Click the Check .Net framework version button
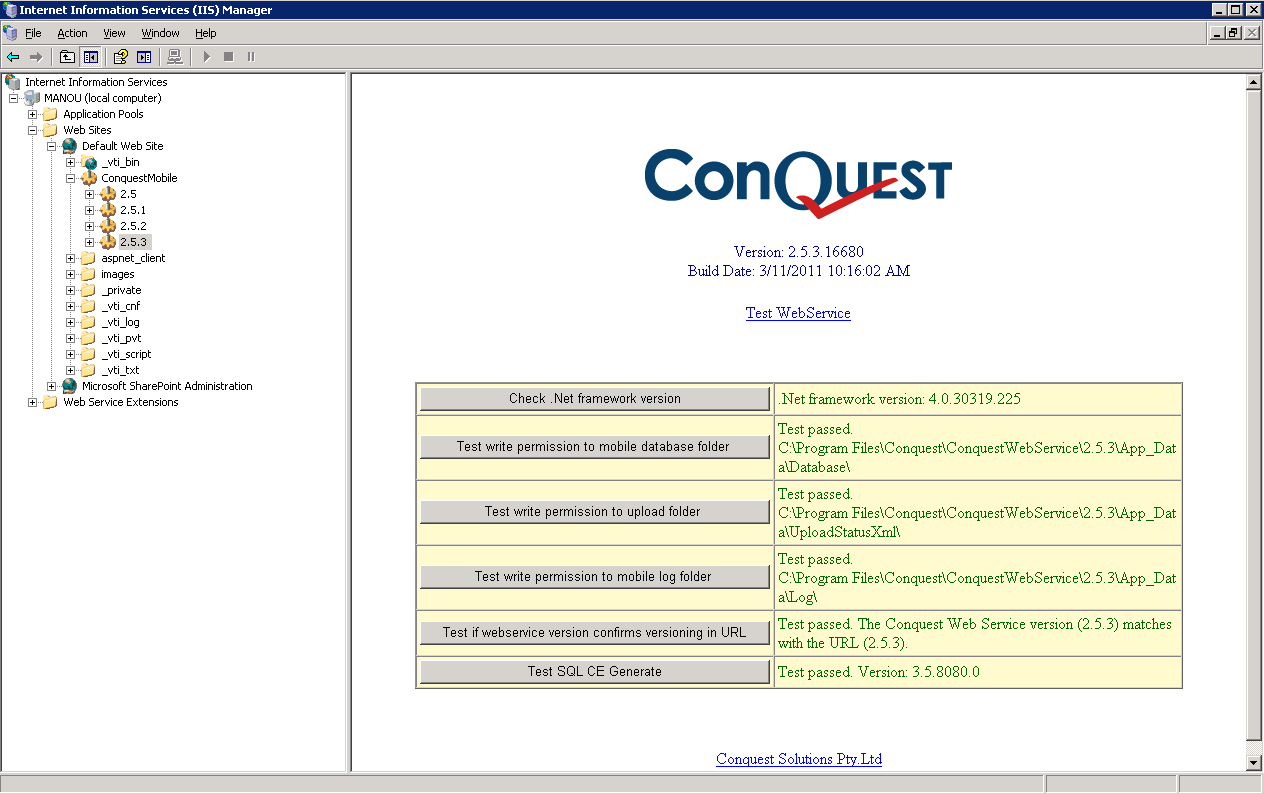 coord(595,399)
